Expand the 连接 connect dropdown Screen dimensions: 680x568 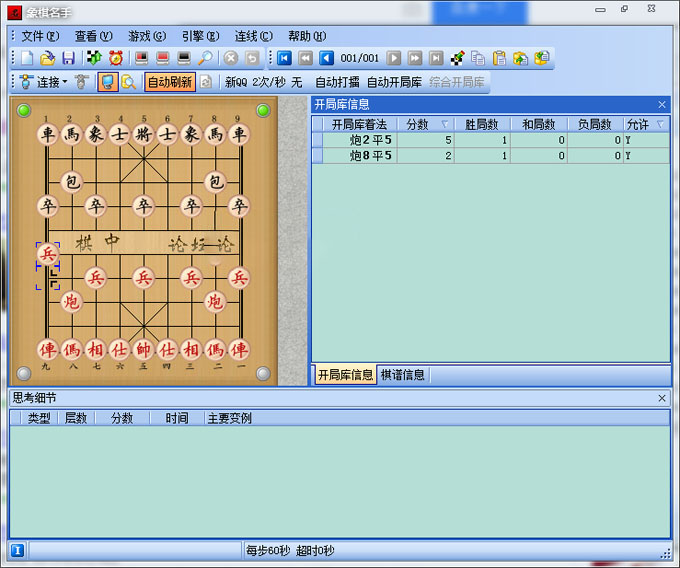65,82
